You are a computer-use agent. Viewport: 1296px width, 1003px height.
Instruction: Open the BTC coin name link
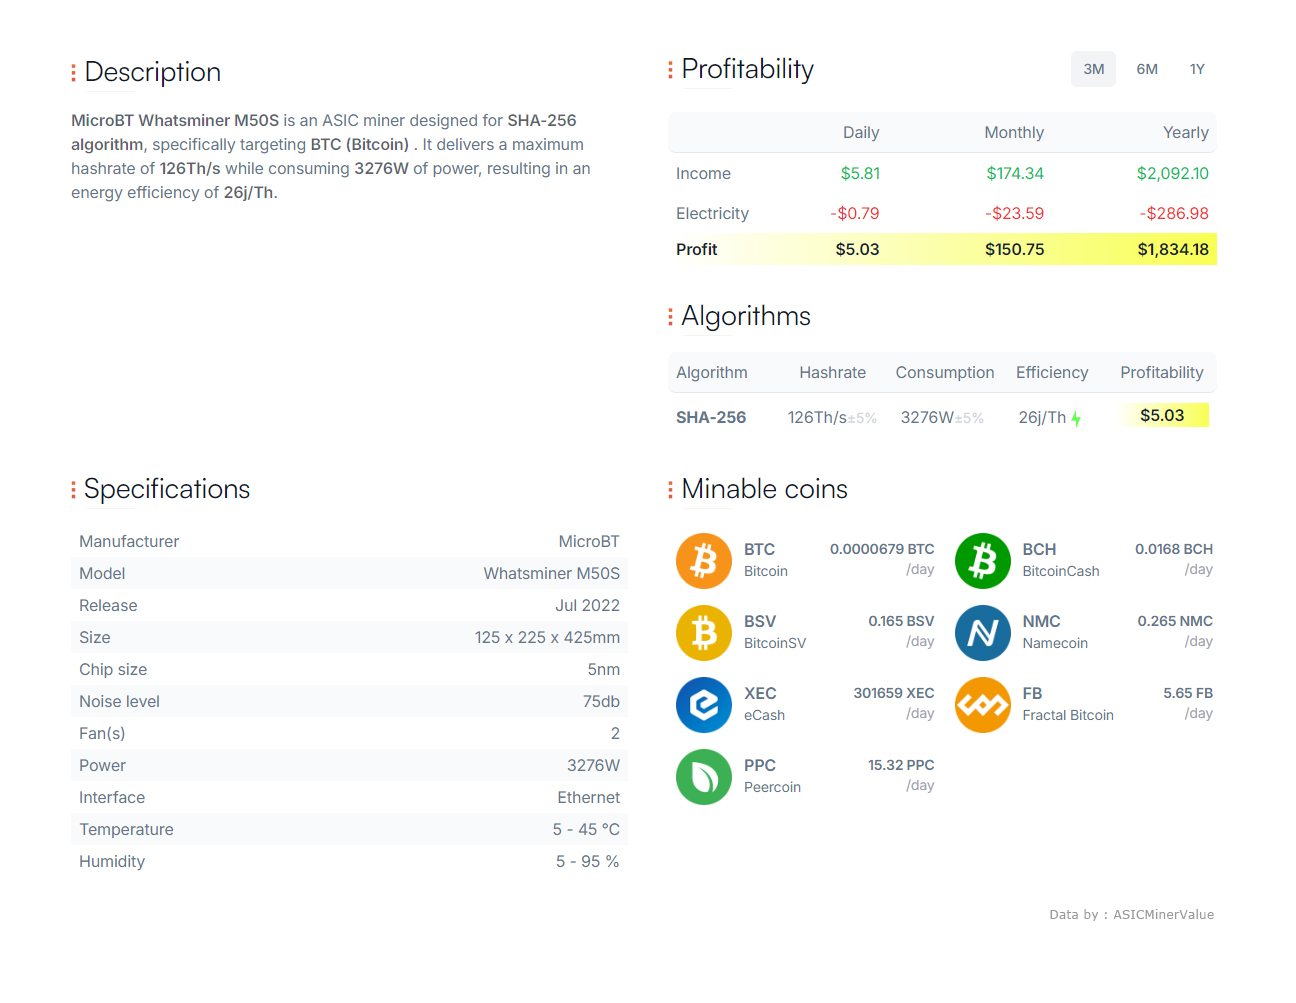[759, 549]
